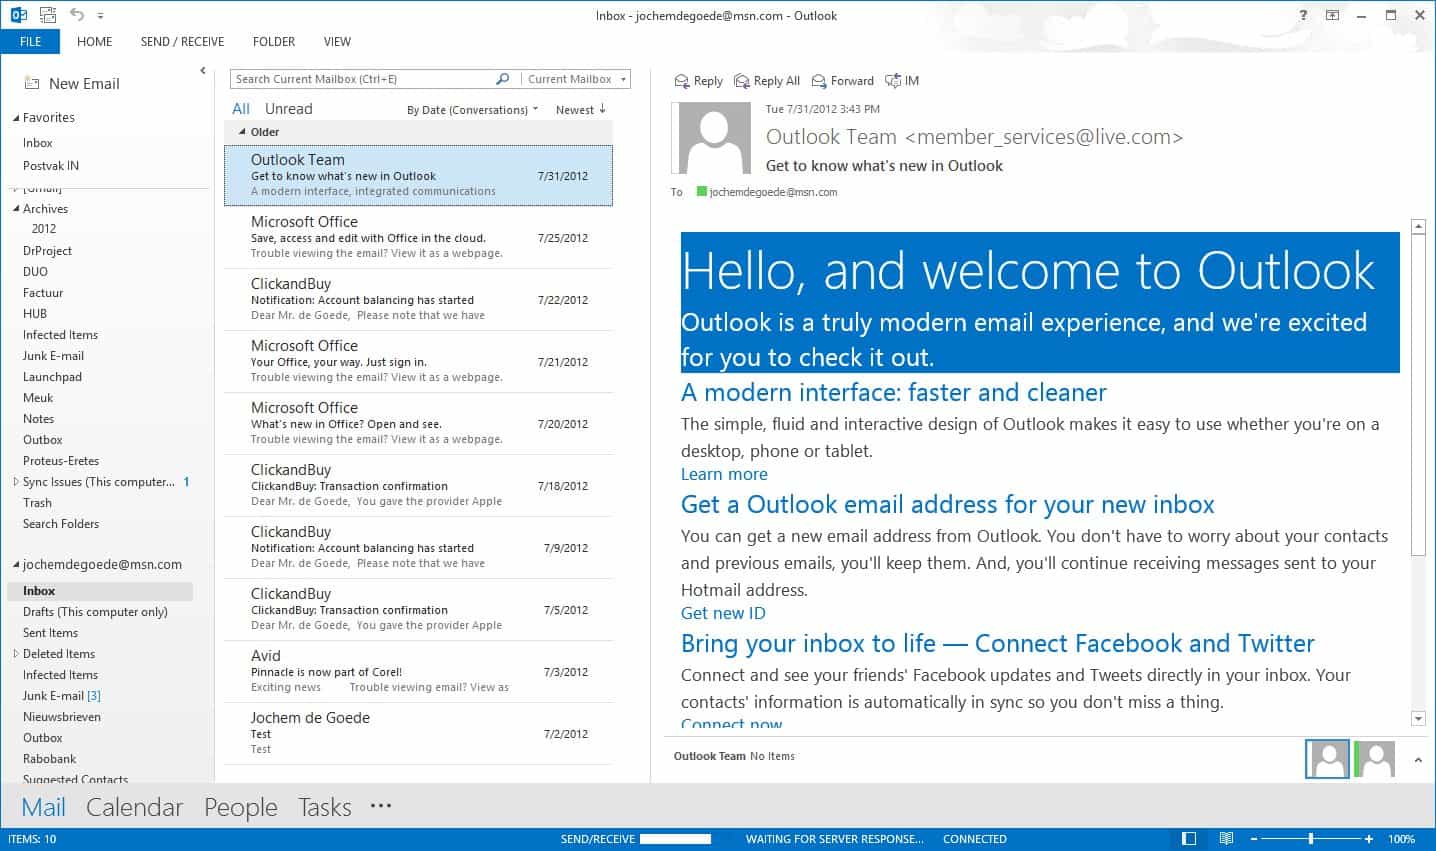Viewport: 1436px width, 851px height.
Task: Select the 2012 archive folder
Action: pyautogui.click(x=44, y=229)
